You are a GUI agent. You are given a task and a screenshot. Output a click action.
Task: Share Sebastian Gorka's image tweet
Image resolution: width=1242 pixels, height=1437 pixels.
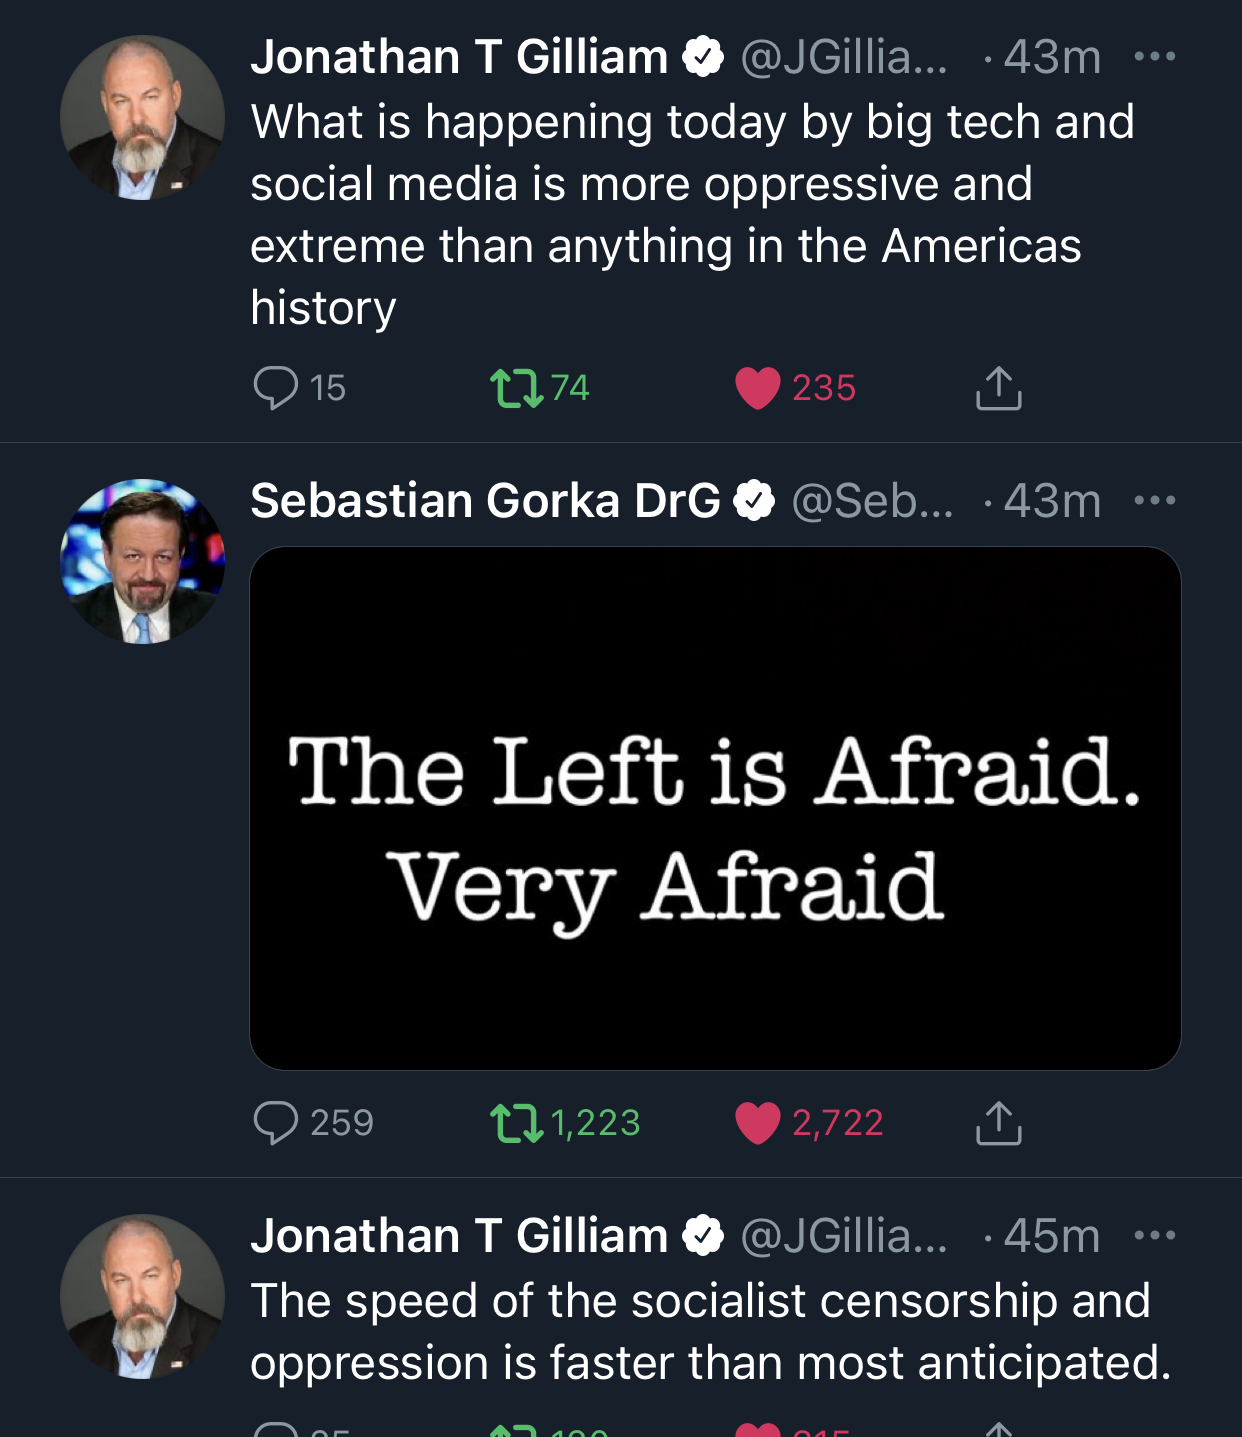click(x=998, y=1123)
